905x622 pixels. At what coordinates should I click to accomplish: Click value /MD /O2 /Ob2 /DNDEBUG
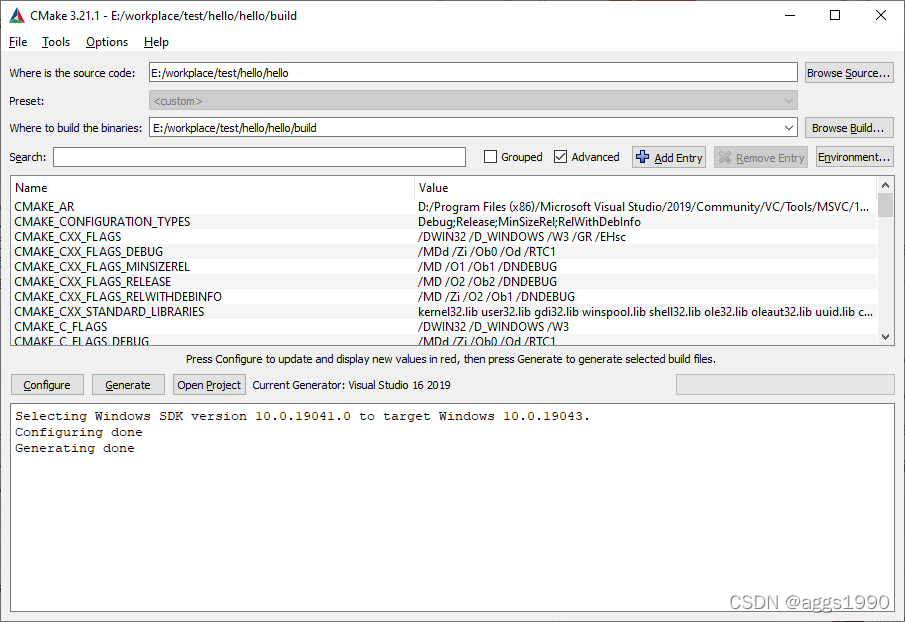pos(488,282)
